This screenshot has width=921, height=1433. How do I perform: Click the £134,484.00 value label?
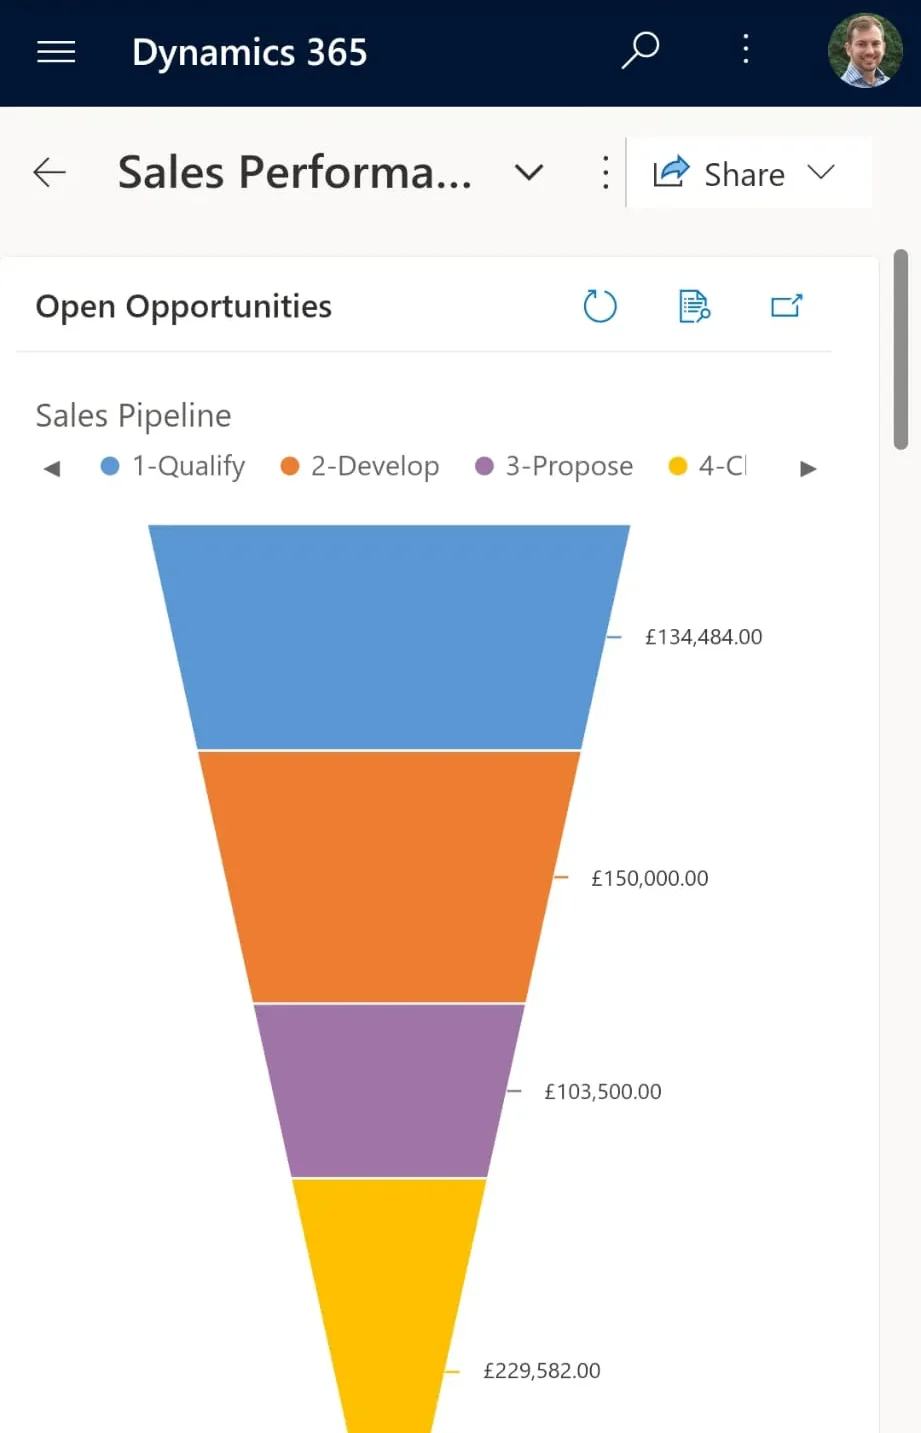click(x=703, y=637)
